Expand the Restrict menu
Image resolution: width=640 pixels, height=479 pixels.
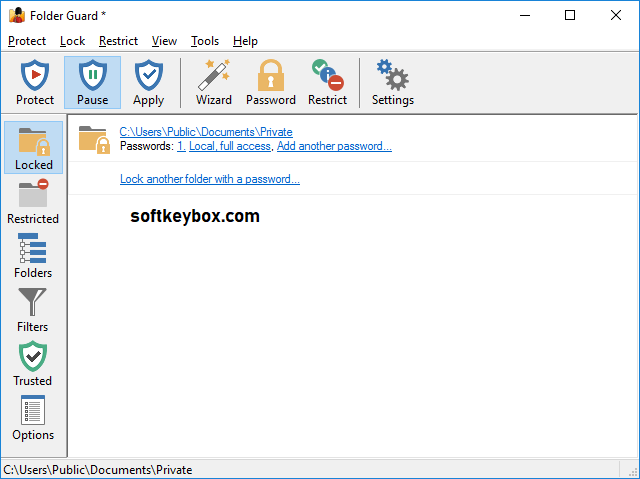tap(118, 41)
